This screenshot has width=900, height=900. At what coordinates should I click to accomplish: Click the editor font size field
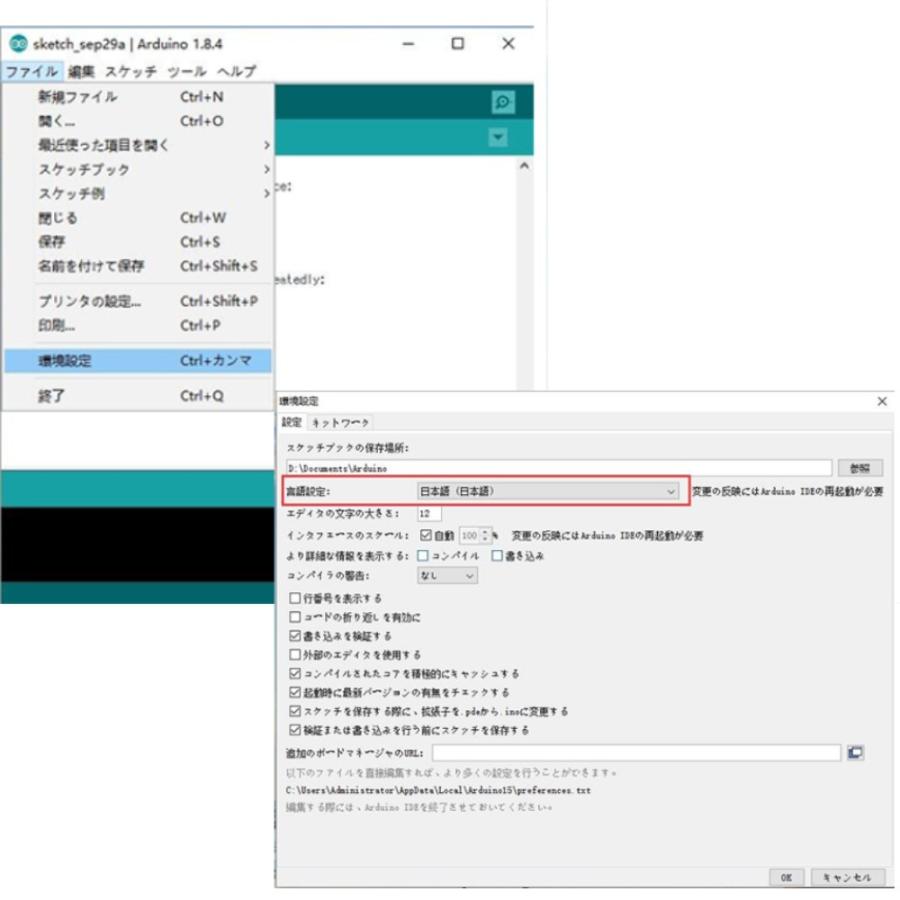pyautogui.click(x=429, y=513)
